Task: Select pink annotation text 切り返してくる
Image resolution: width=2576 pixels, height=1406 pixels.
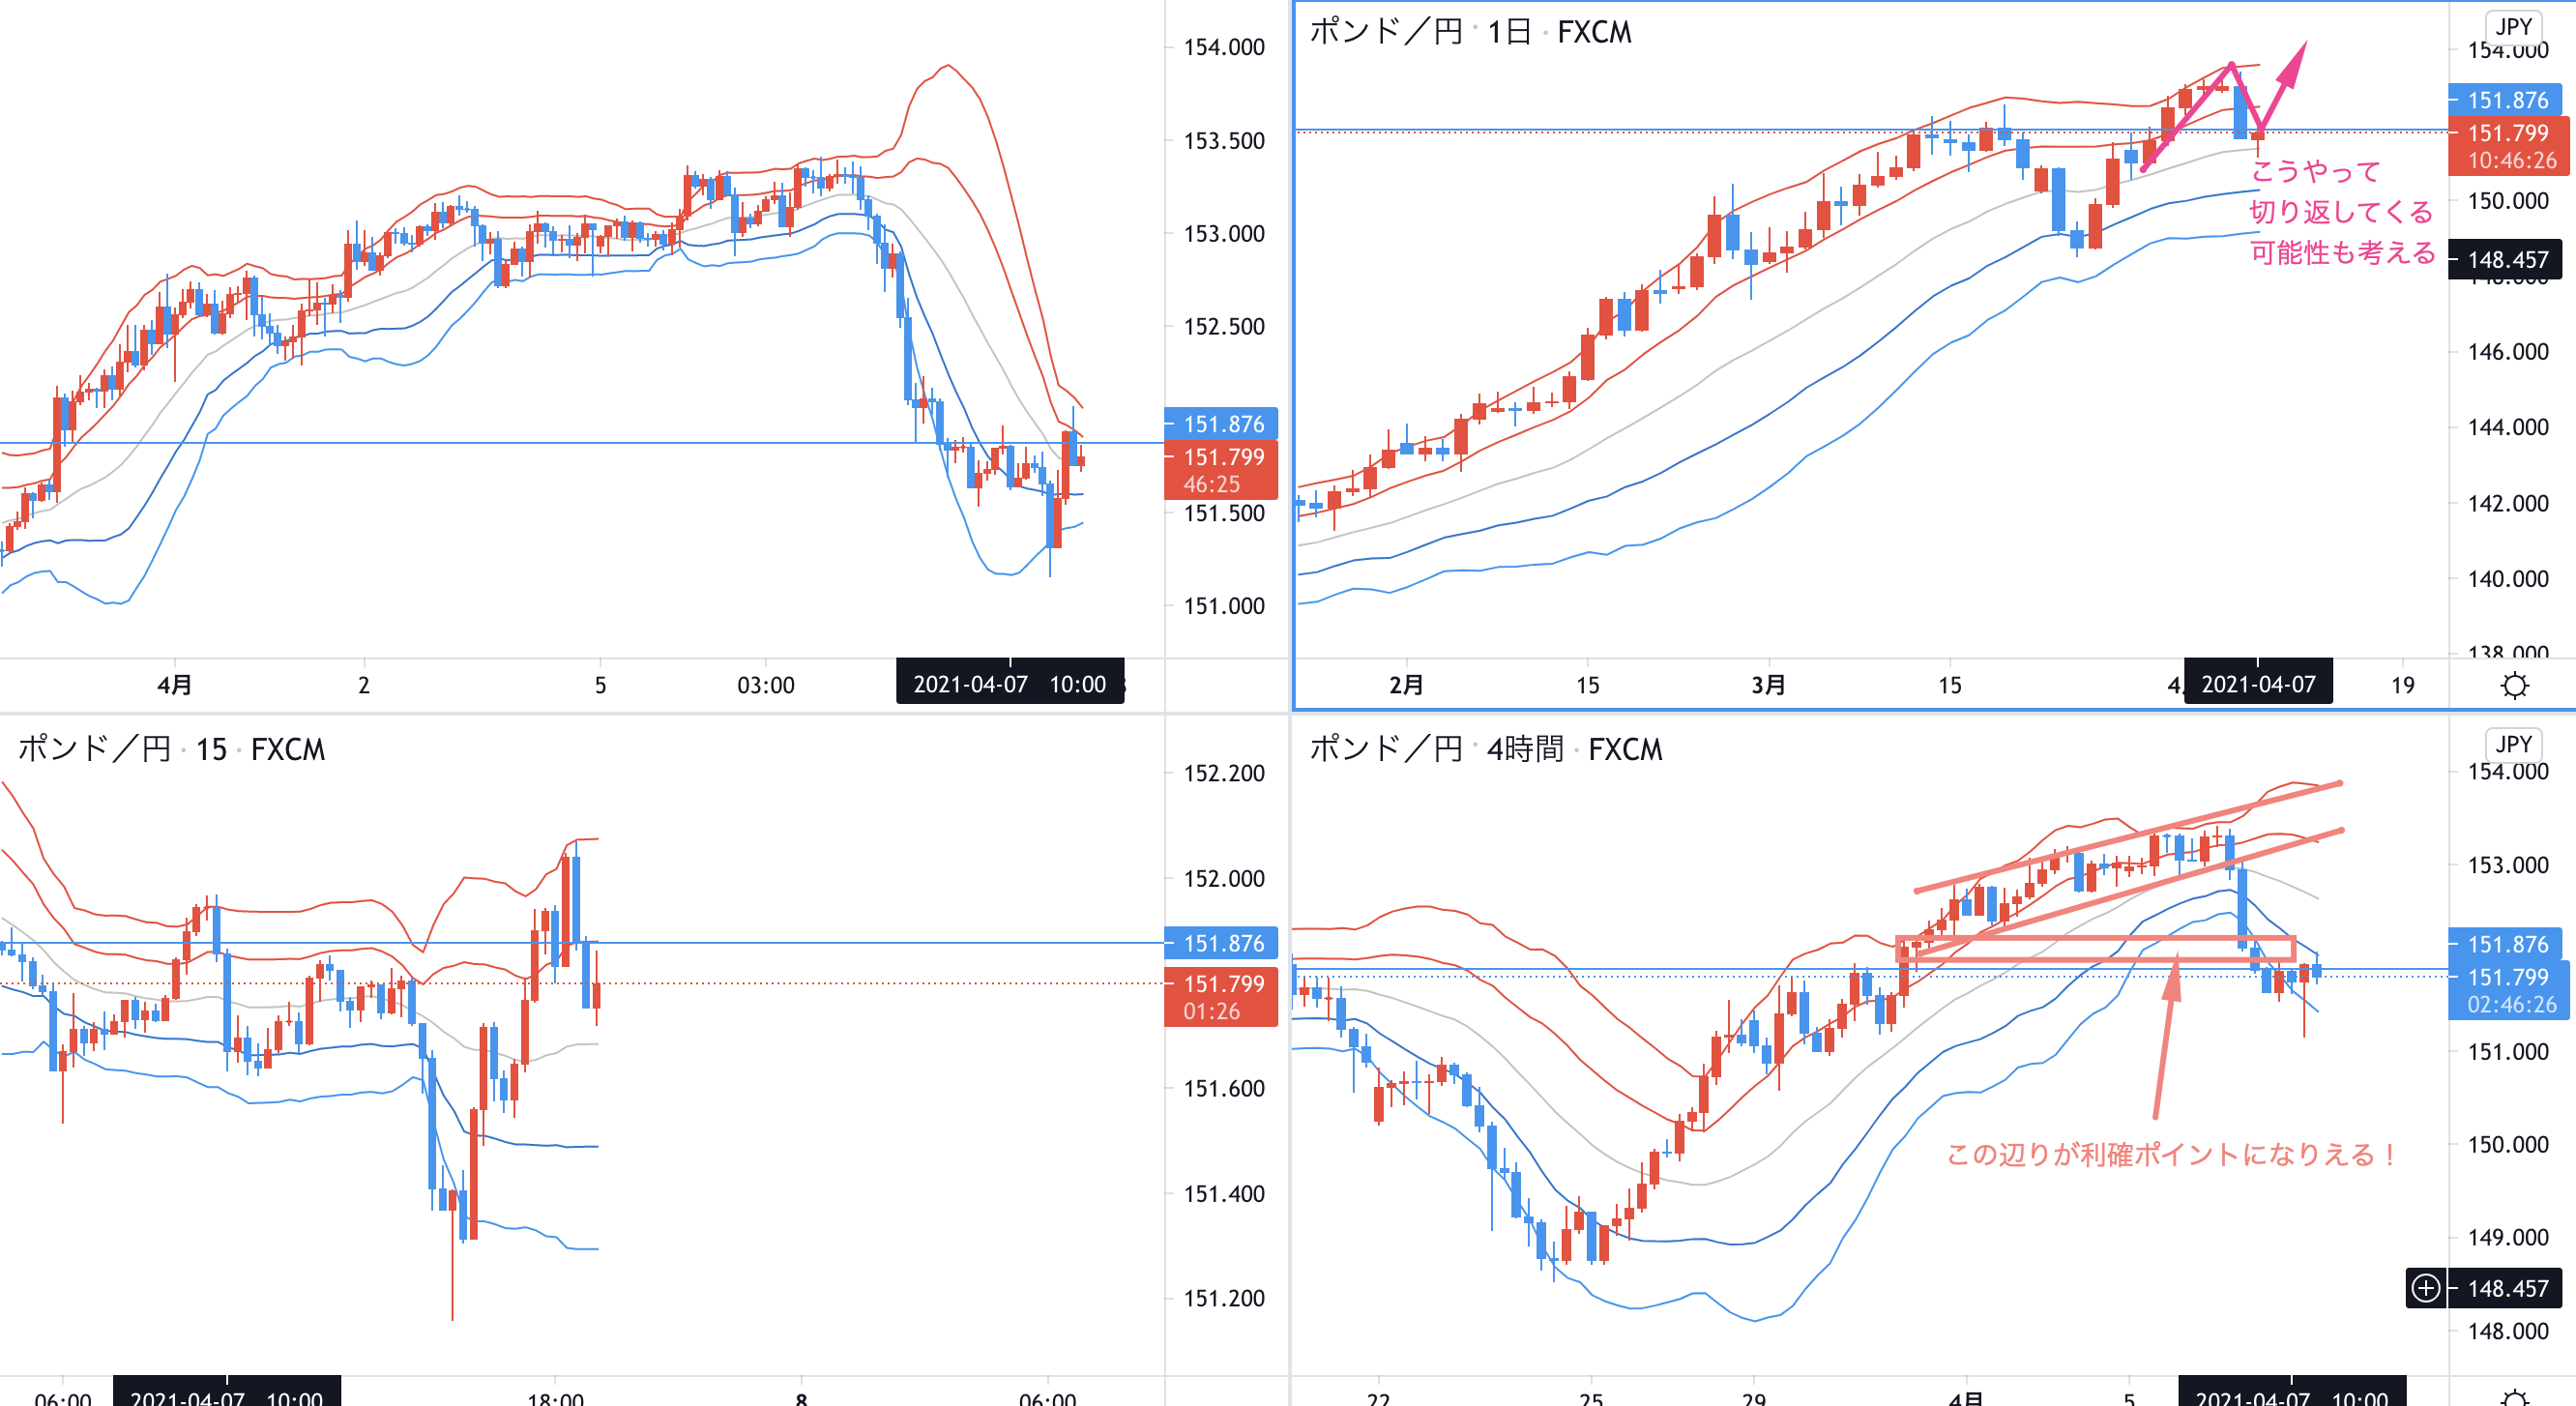Action: (2340, 212)
